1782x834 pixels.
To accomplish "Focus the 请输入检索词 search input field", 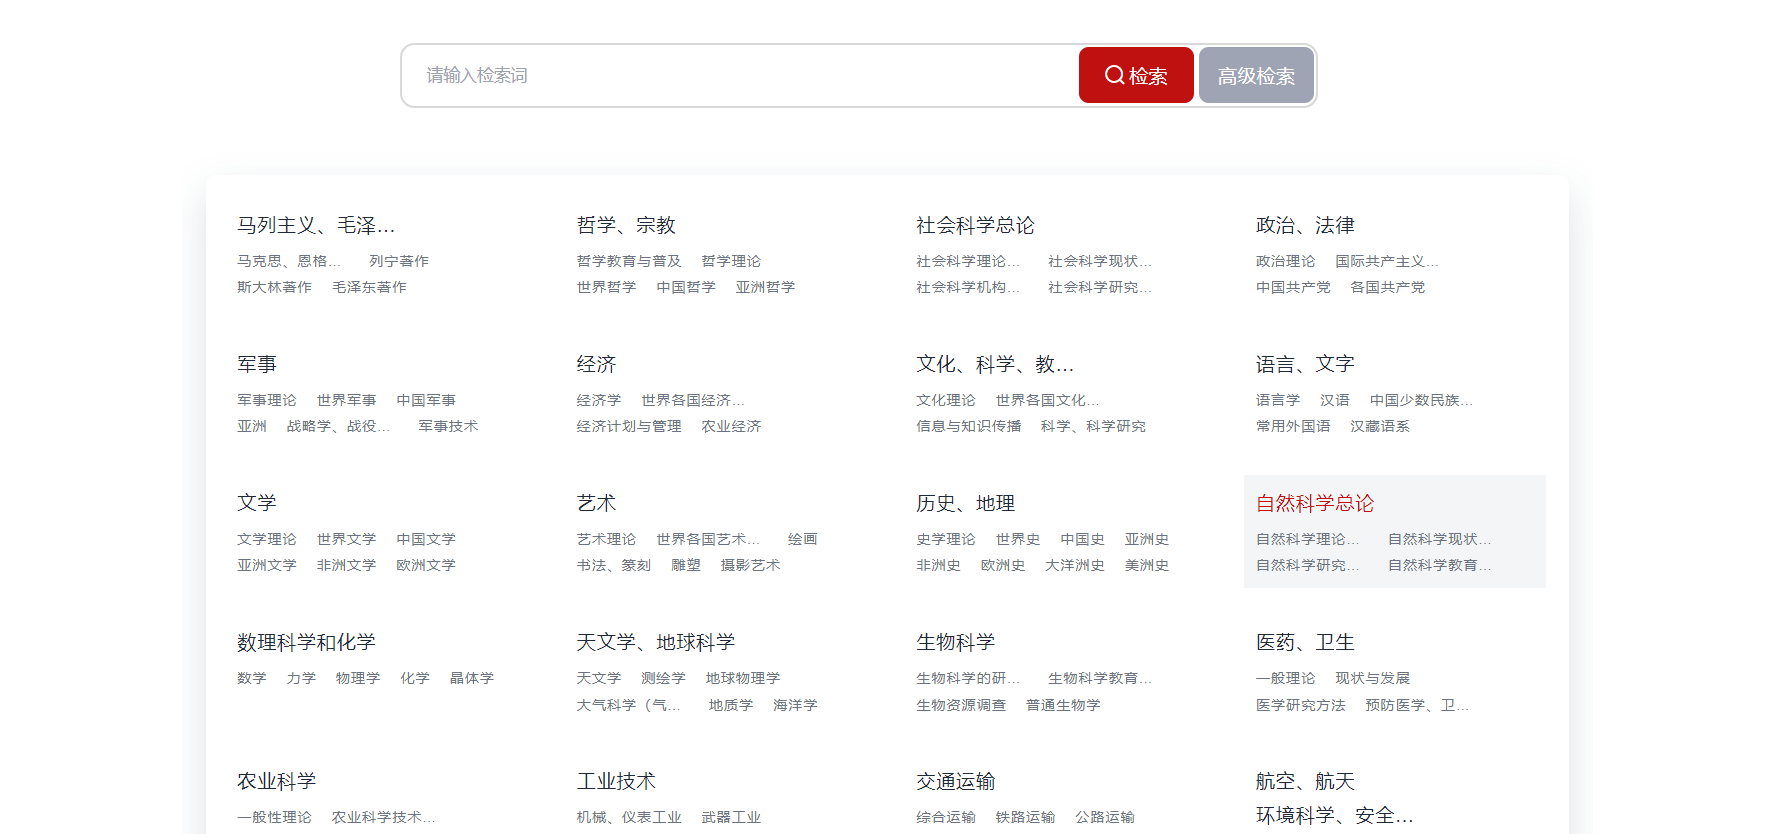I will [x=740, y=75].
